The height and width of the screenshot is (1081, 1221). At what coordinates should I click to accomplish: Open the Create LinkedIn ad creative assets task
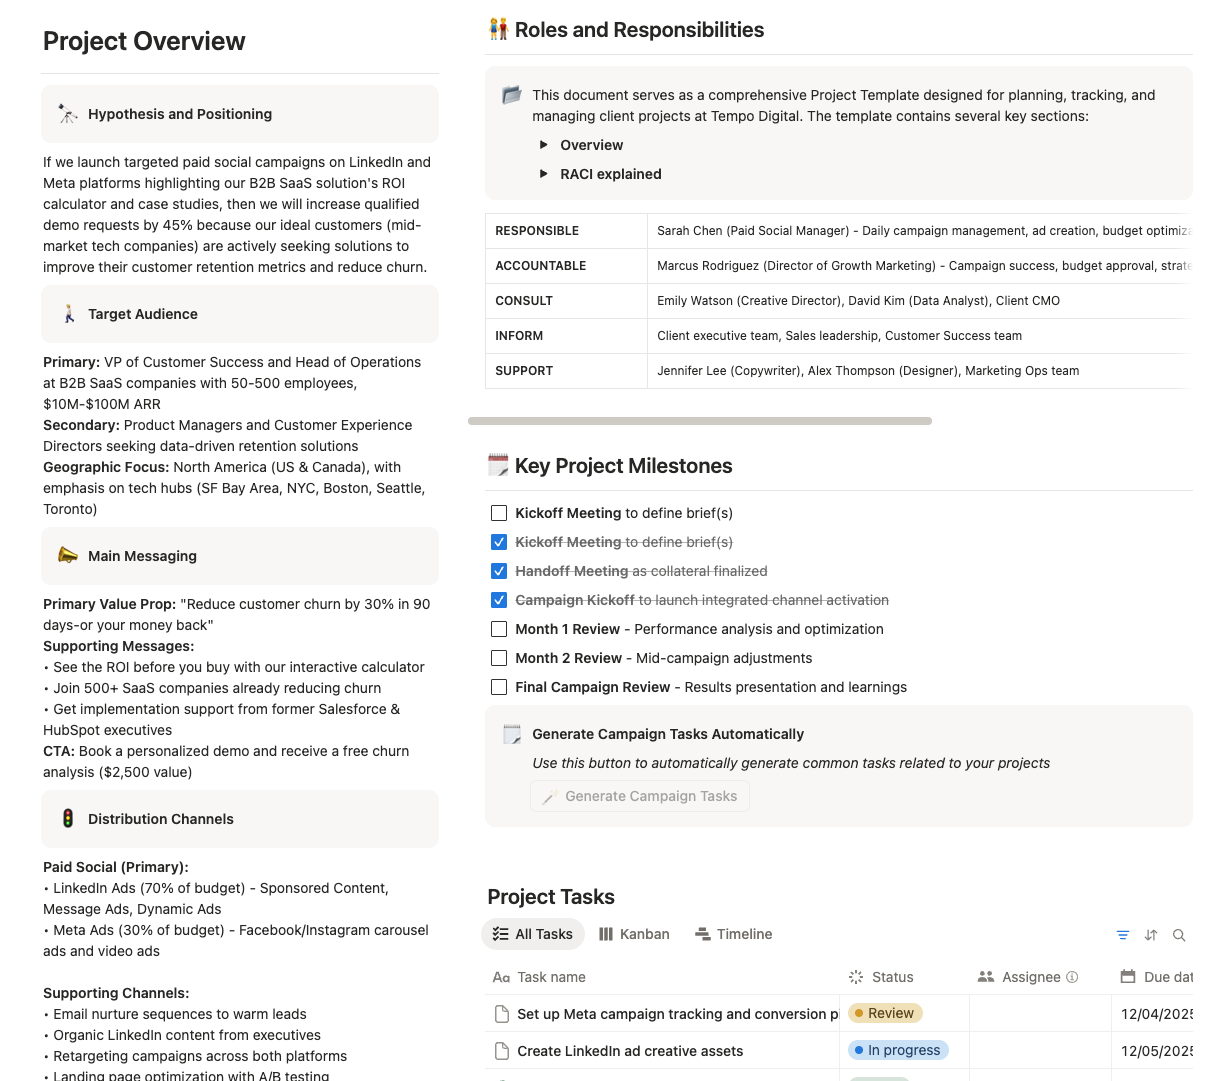pos(630,1051)
